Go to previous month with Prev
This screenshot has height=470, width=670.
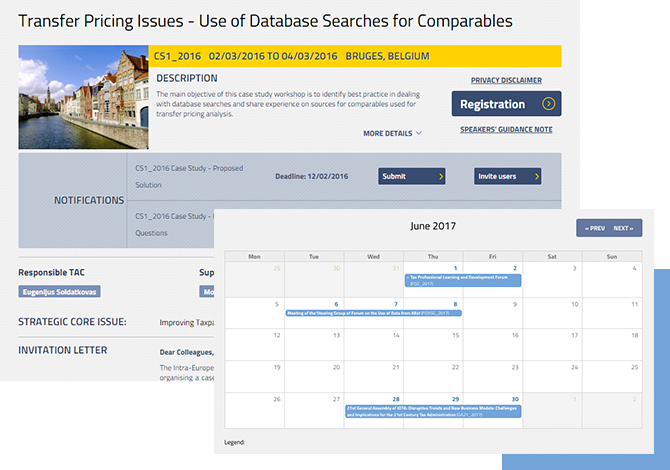coord(595,228)
